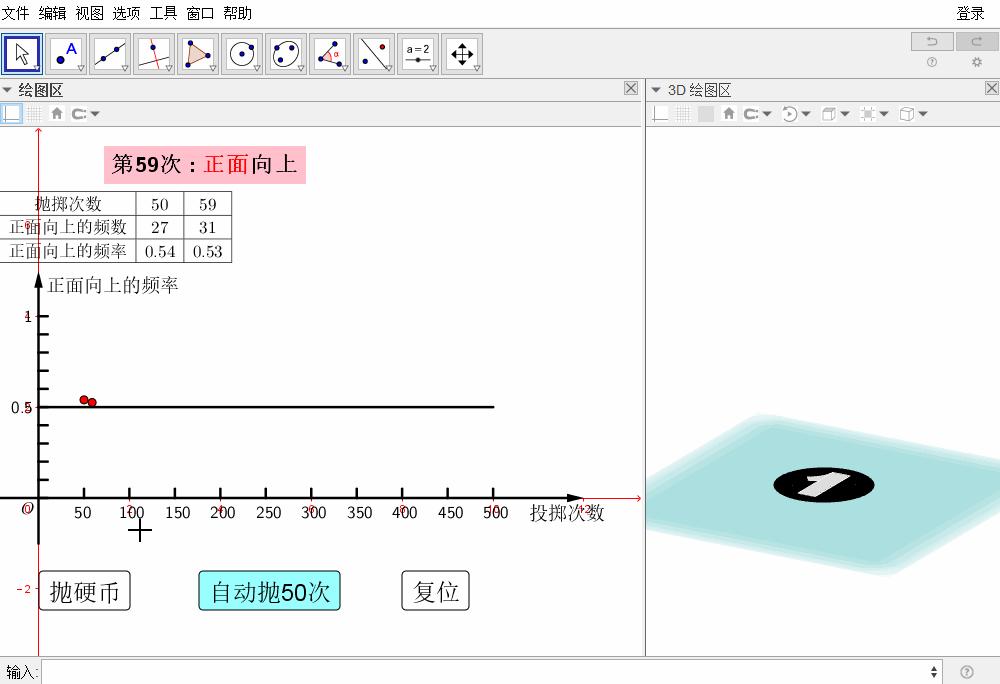The width and height of the screenshot is (1000, 684).
Task: Open input bar help icon
Action: coord(967,672)
